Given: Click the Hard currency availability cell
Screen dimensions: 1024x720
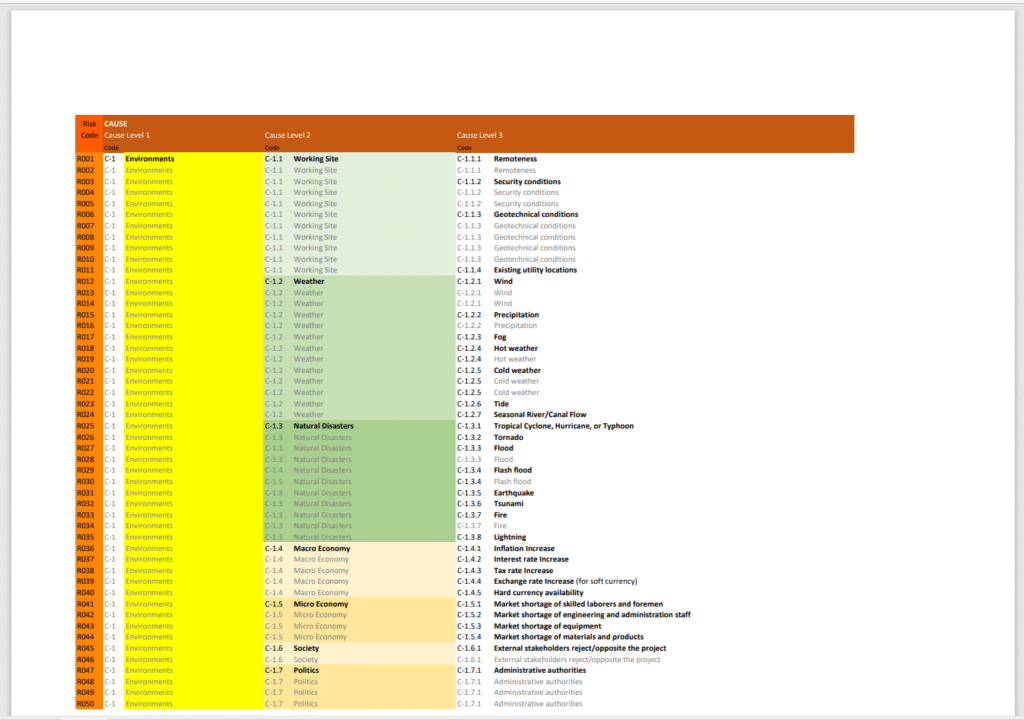Looking at the screenshot, I should click(x=538, y=593).
